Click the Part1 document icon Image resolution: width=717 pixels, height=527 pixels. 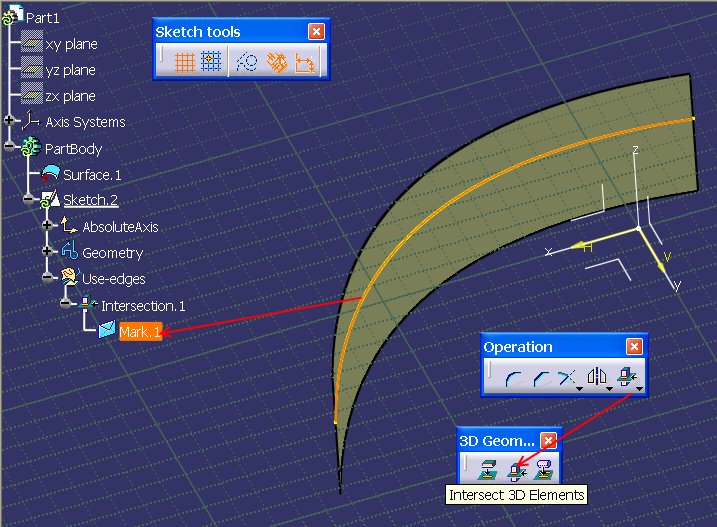[12, 16]
